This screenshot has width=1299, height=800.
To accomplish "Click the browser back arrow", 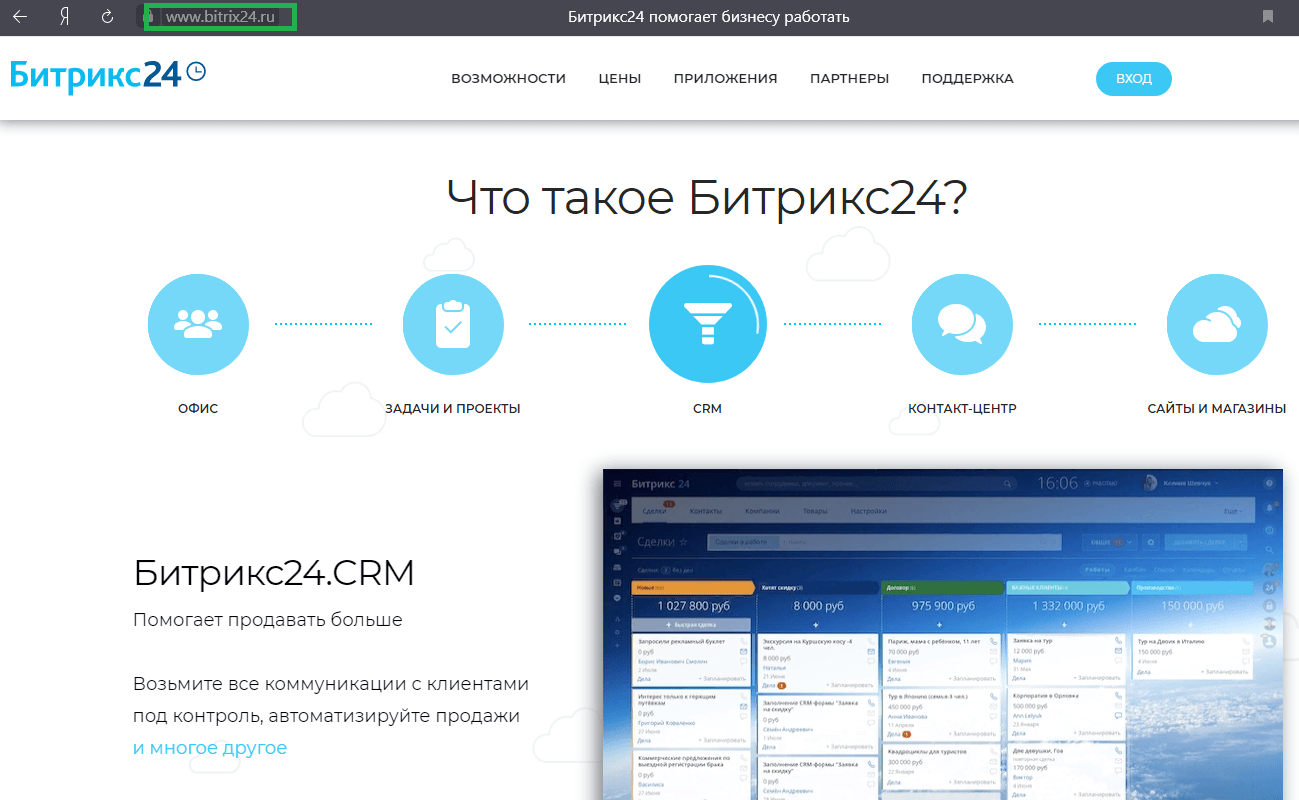I will click(20, 17).
